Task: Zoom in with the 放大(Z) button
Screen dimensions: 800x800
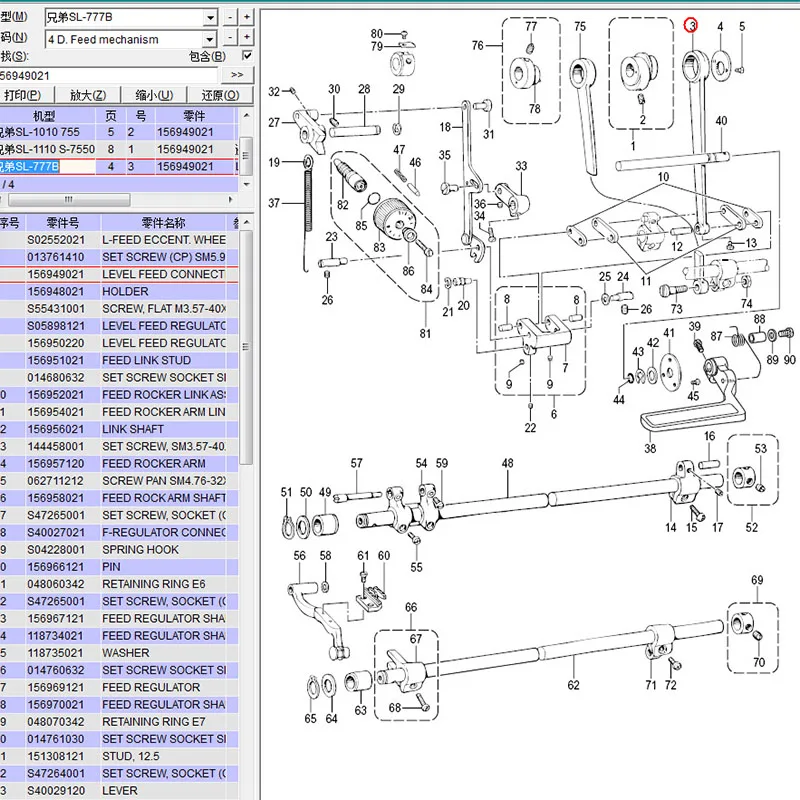Action: click(x=88, y=95)
